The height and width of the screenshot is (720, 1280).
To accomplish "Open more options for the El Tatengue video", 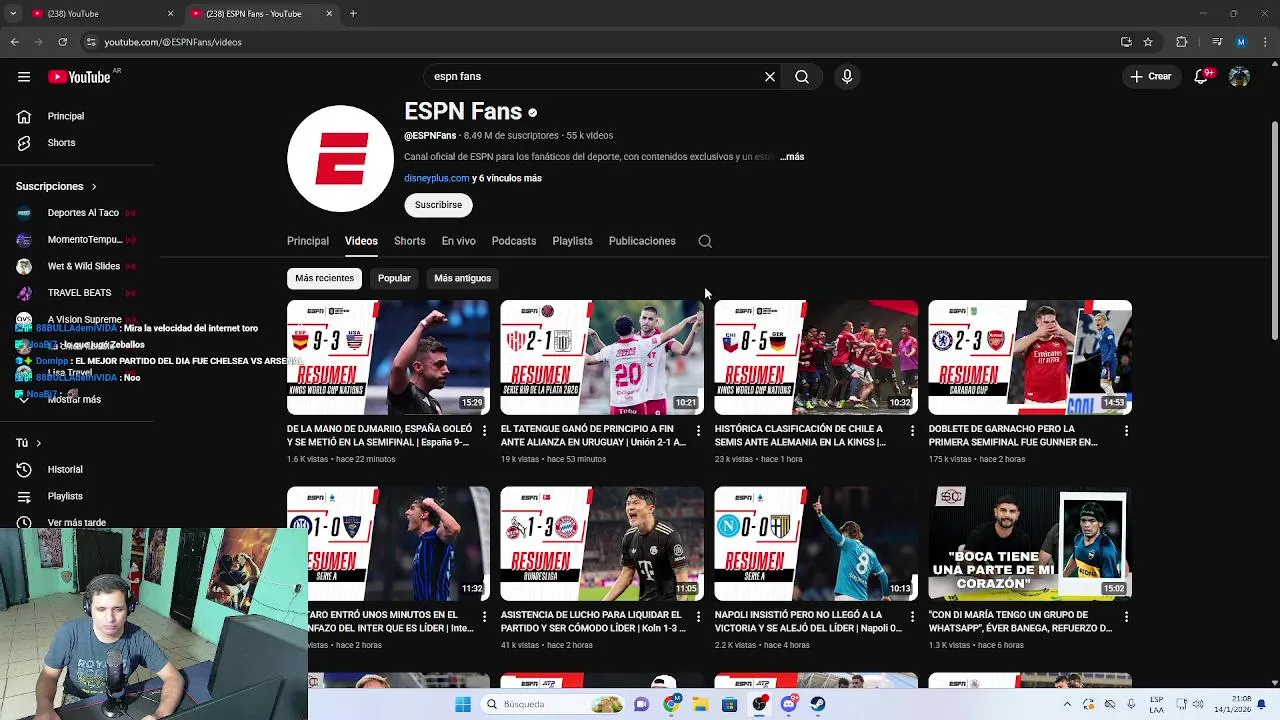I will pyautogui.click(x=698, y=431).
